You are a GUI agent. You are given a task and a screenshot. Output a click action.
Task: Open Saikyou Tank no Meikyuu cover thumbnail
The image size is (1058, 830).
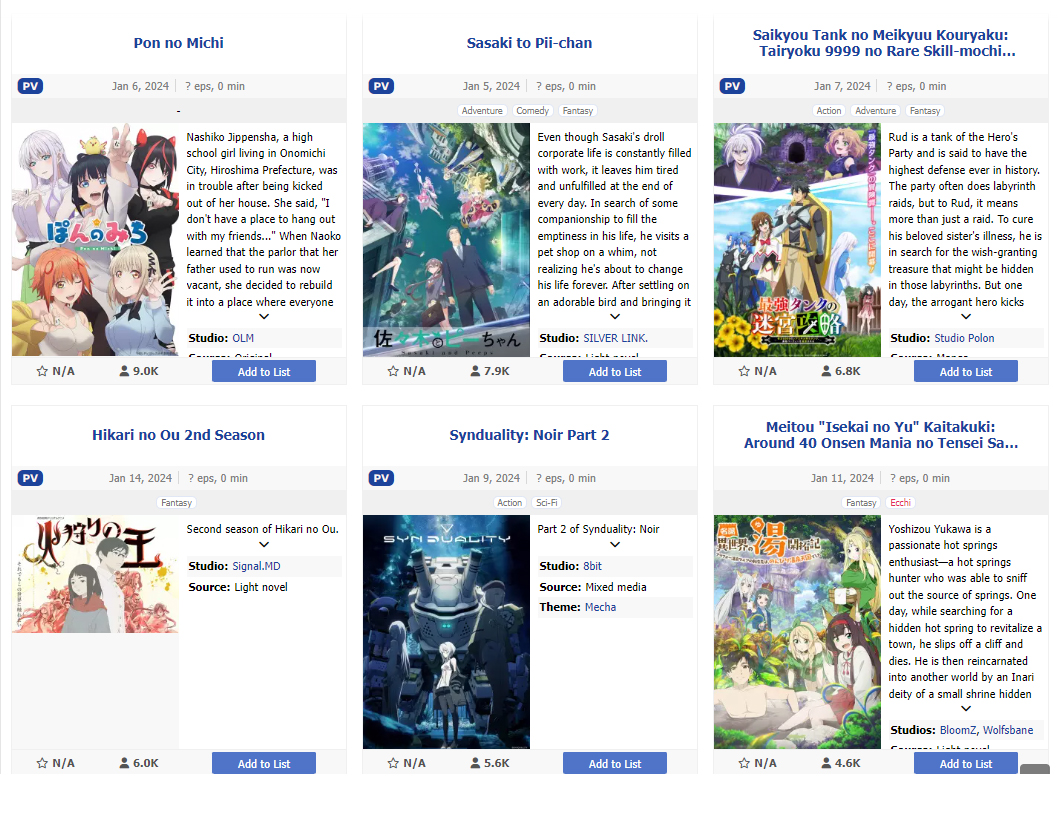click(797, 240)
